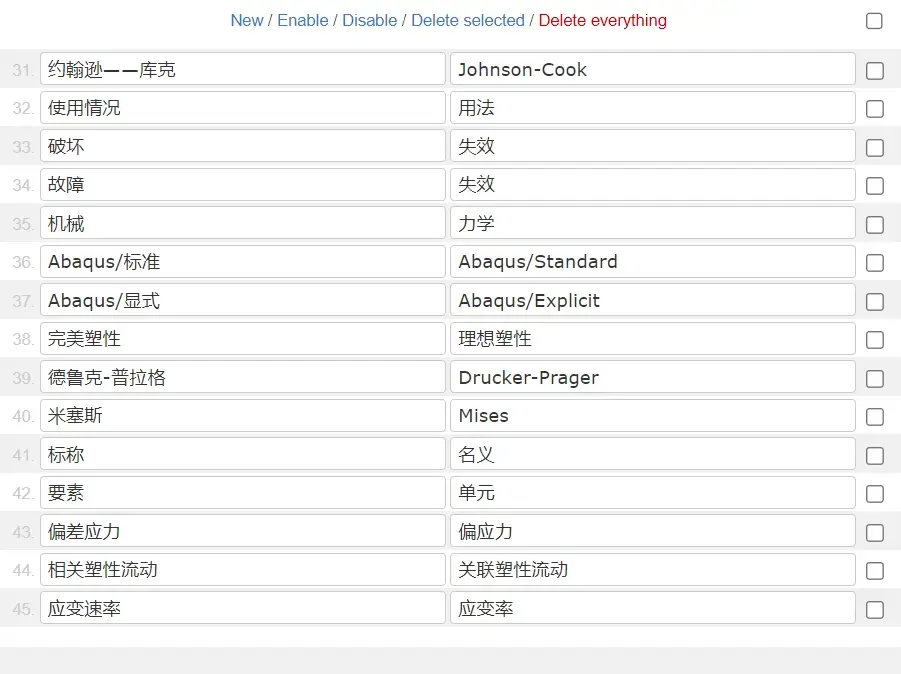Tick the checkbox for row 36 Abaqus/Standard

tap(875, 263)
